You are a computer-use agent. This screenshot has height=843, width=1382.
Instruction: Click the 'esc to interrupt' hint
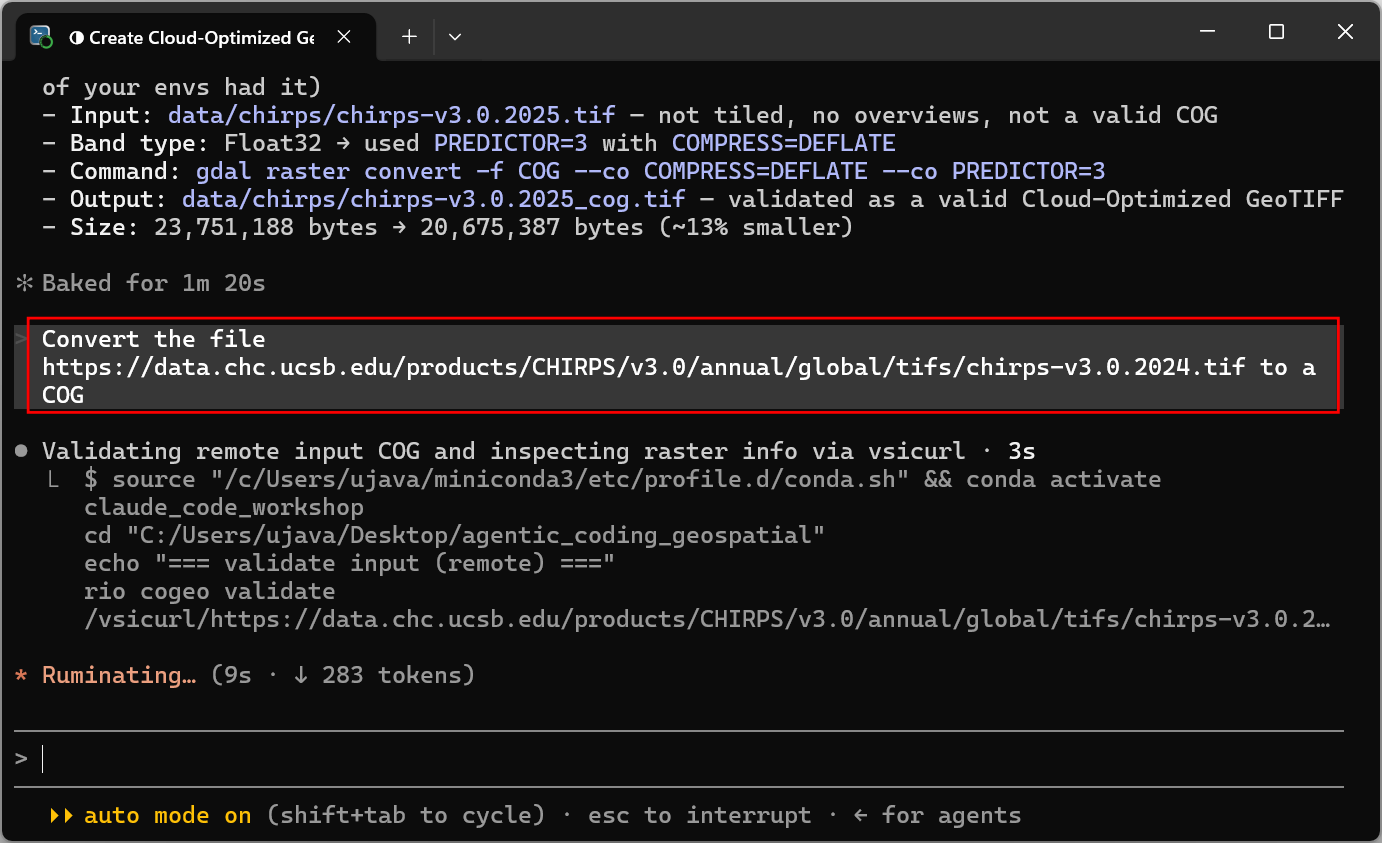pos(699,815)
